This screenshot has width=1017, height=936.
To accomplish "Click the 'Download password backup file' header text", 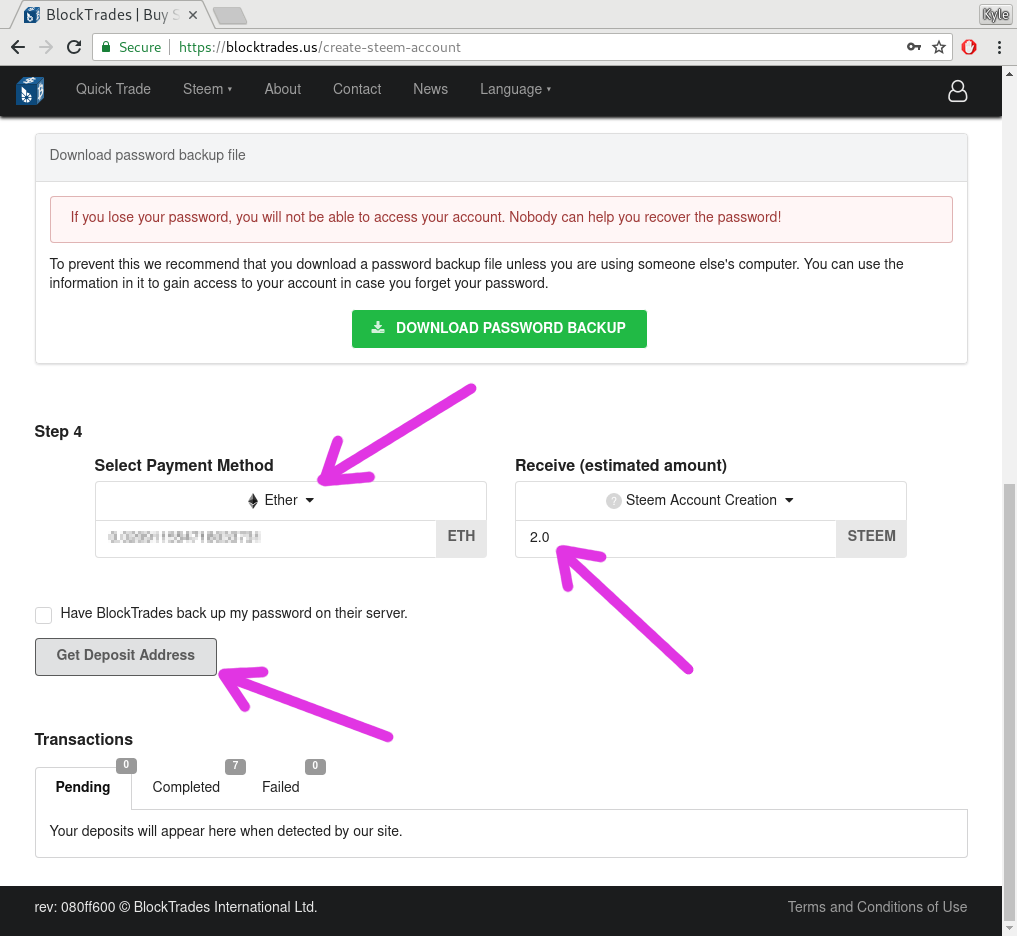I will pos(147,155).
